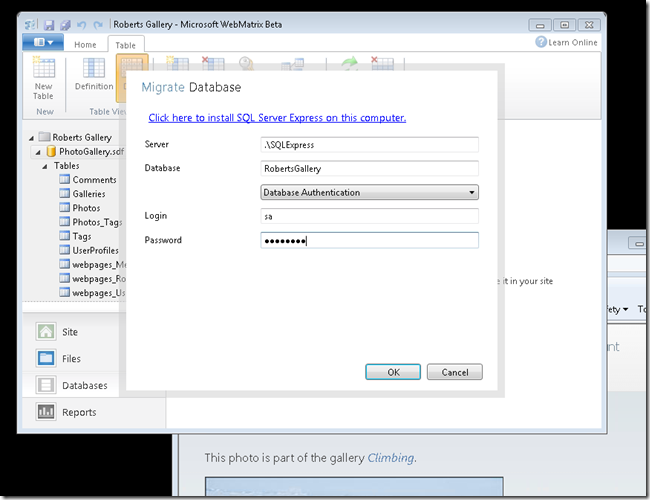Click the Undo arrow in title bar
The image size is (650, 500).
81,25
